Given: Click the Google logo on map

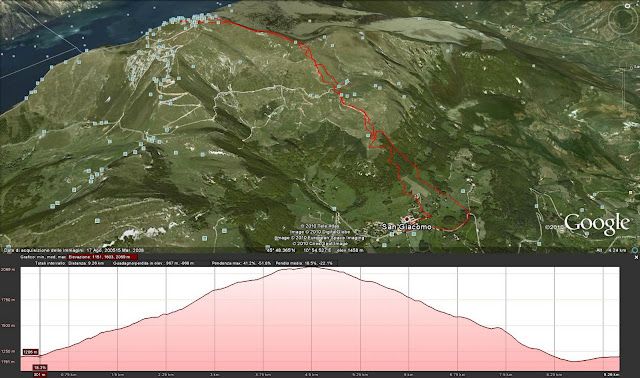Looking at the screenshot, I should pyautogui.click(x=597, y=224).
